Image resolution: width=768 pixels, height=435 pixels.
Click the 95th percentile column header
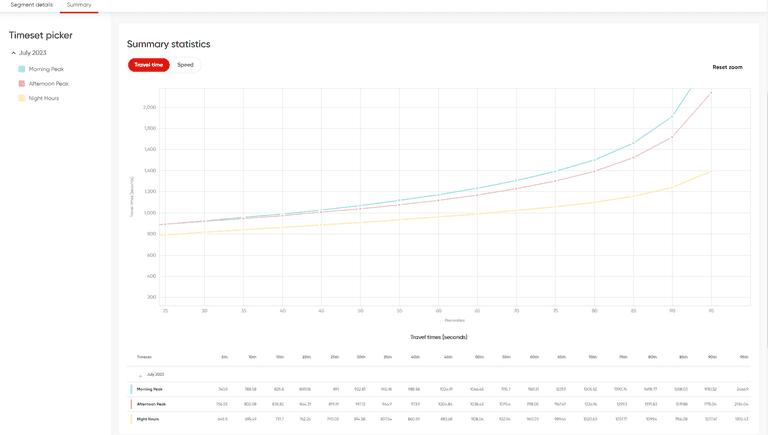point(743,356)
